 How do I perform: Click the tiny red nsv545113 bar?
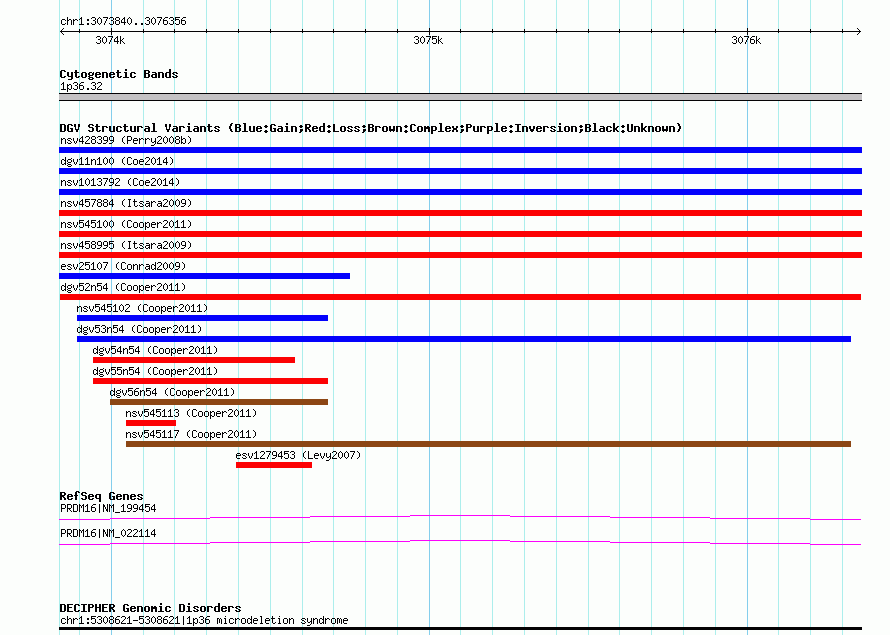pos(151,423)
